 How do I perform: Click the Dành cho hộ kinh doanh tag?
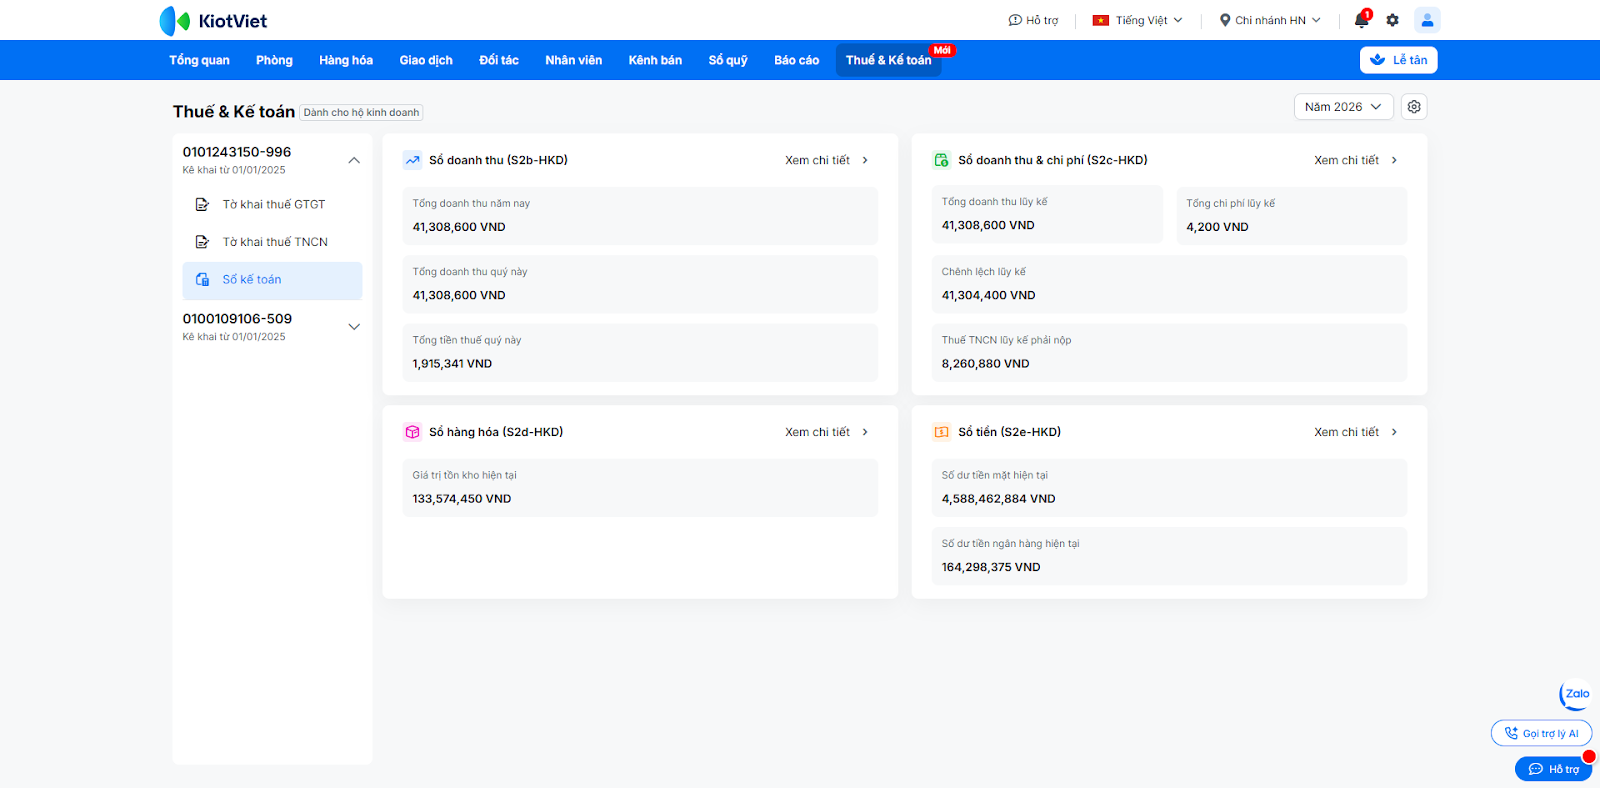[361, 113]
